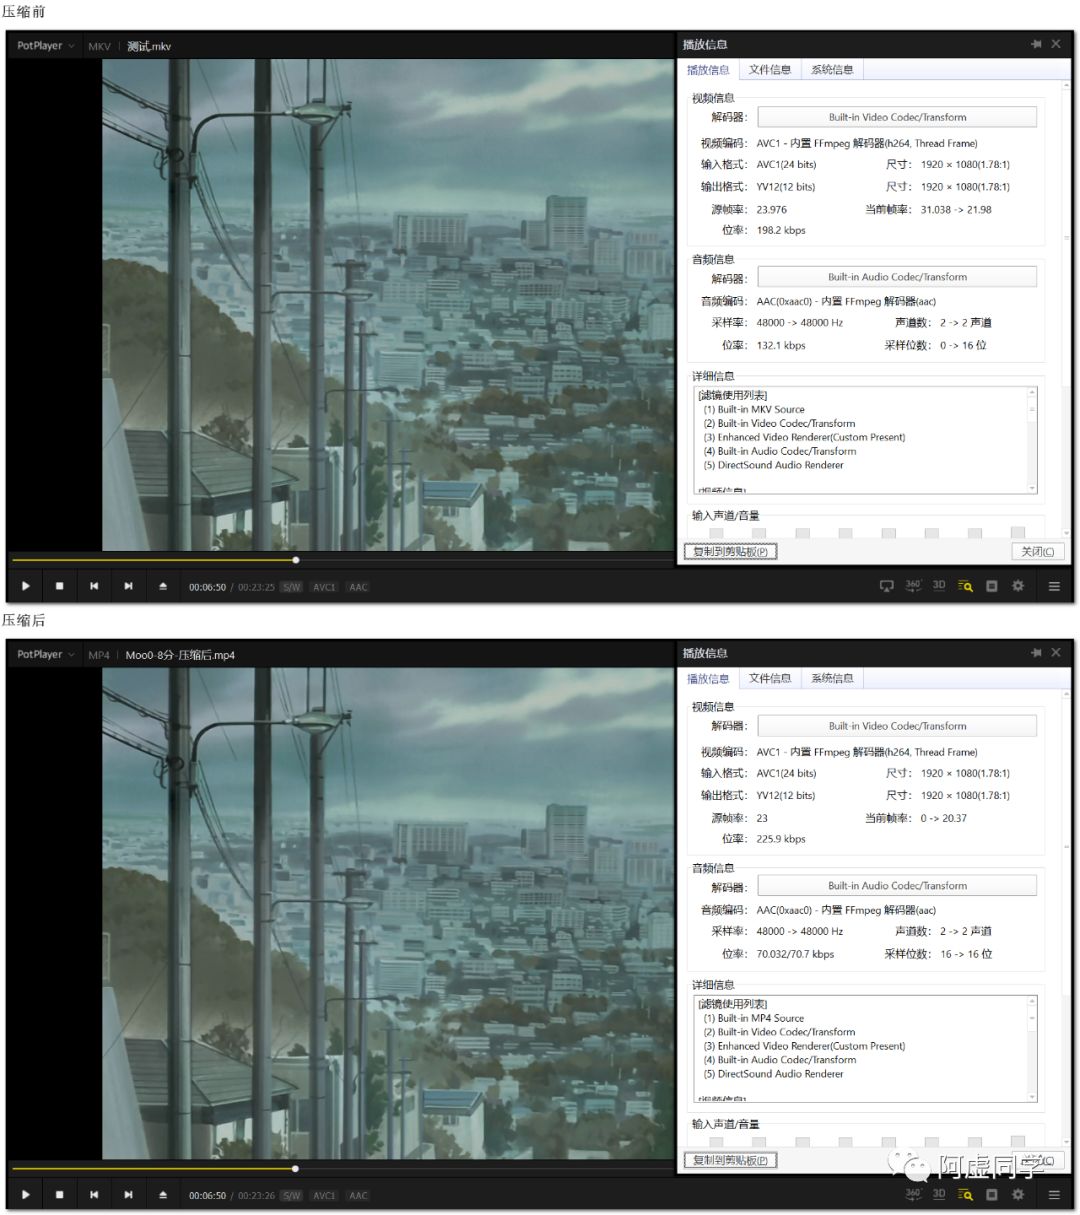1080x1215 pixels.
Task: Go to next file in Moo0 mp4 window
Action: pyautogui.click(x=128, y=1194)
